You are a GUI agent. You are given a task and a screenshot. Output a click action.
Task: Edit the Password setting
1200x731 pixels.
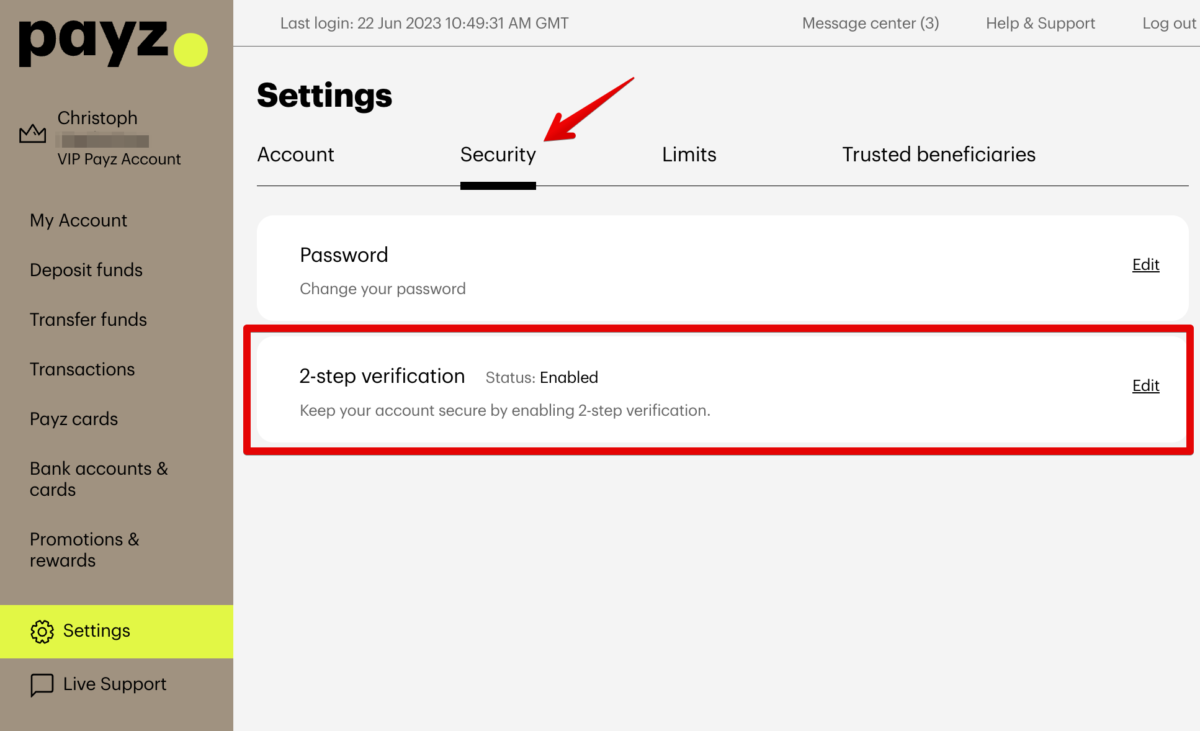[x=1145, y=264]
